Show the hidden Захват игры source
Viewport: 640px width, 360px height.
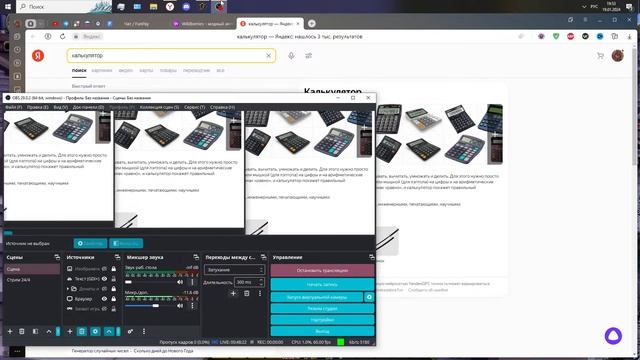click(x=104, y=309)
